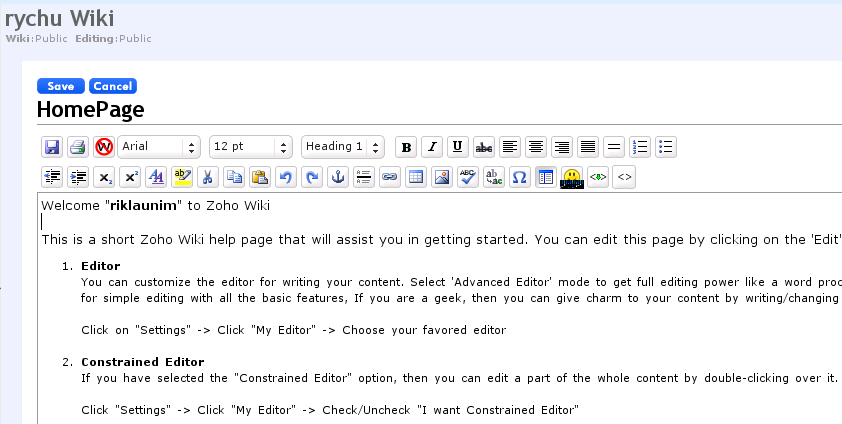Click the insert table icon

click(415, 177)
